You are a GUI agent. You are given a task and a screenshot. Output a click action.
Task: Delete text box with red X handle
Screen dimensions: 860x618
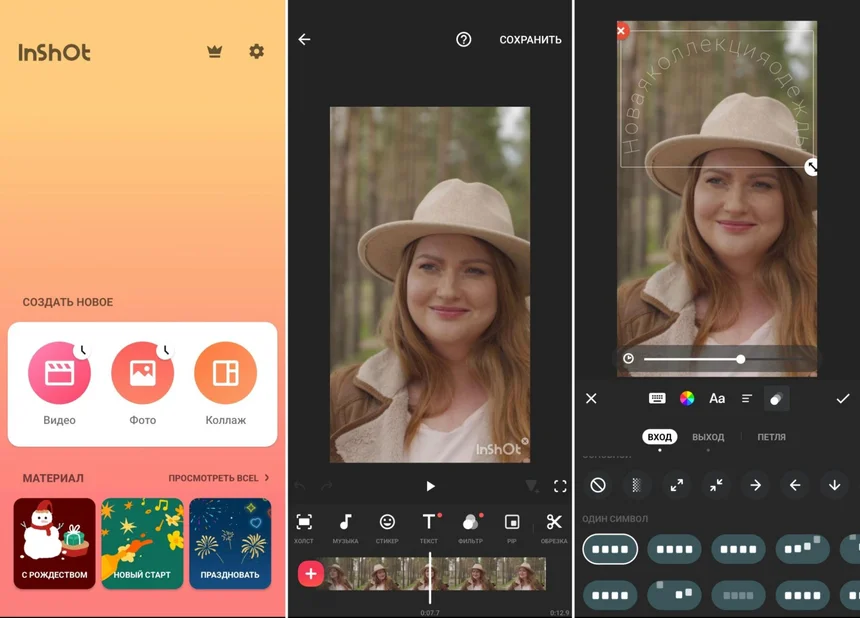point(621,31)
